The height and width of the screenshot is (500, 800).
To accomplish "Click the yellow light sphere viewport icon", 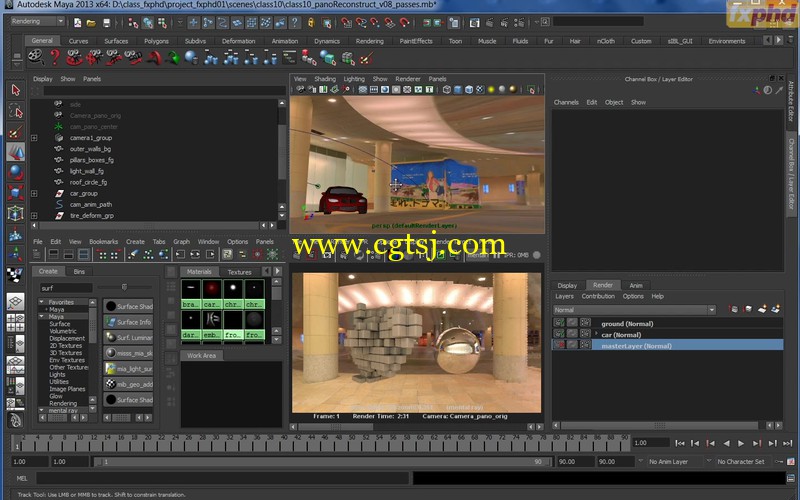I will 491,90.
